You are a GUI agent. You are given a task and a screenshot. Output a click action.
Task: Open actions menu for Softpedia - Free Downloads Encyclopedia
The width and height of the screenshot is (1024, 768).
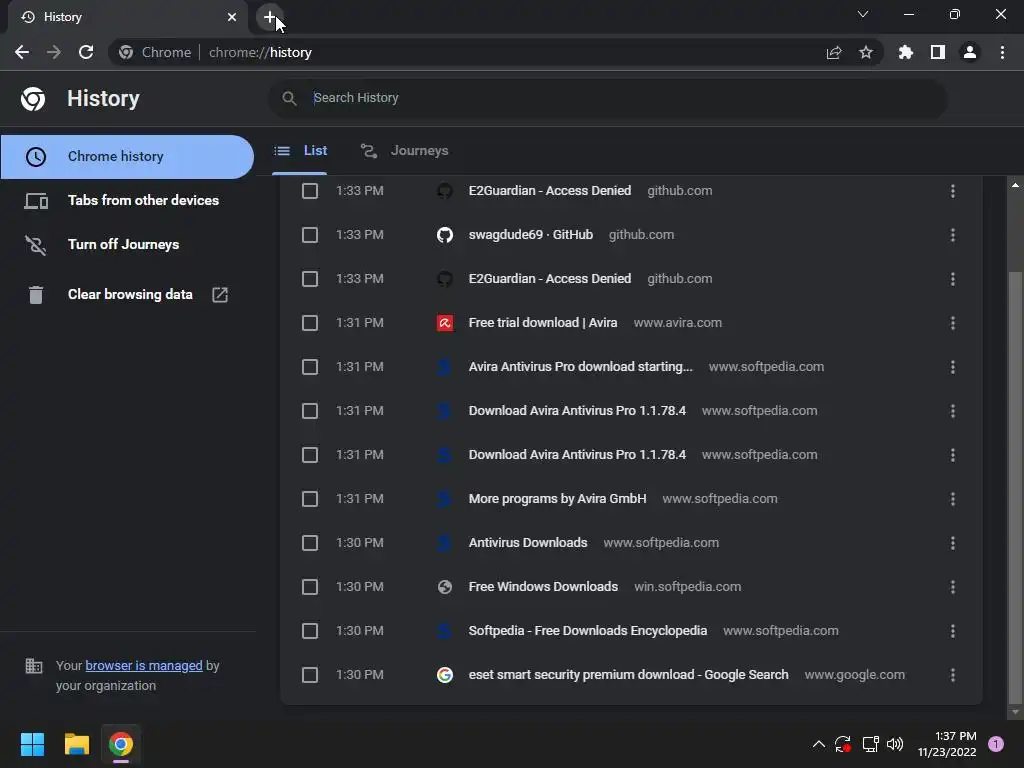coord(953,631)
